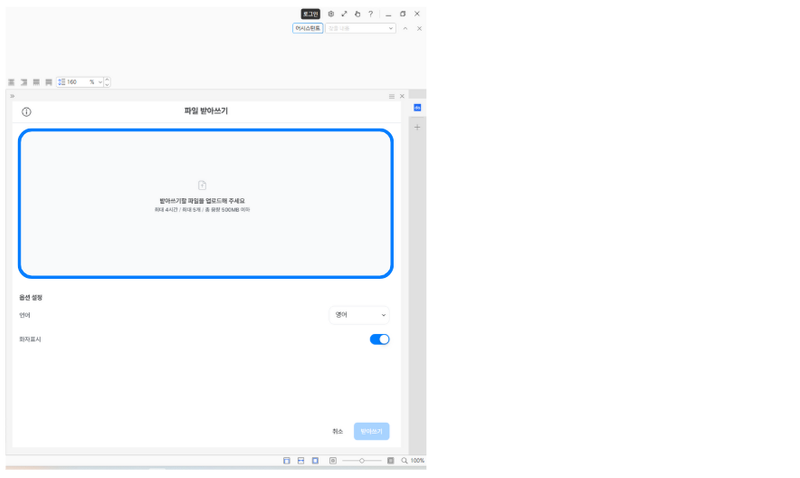This screenshot has width=800, height=478.
Task: Open help with the question mark icon
Action: coord(370,14)
